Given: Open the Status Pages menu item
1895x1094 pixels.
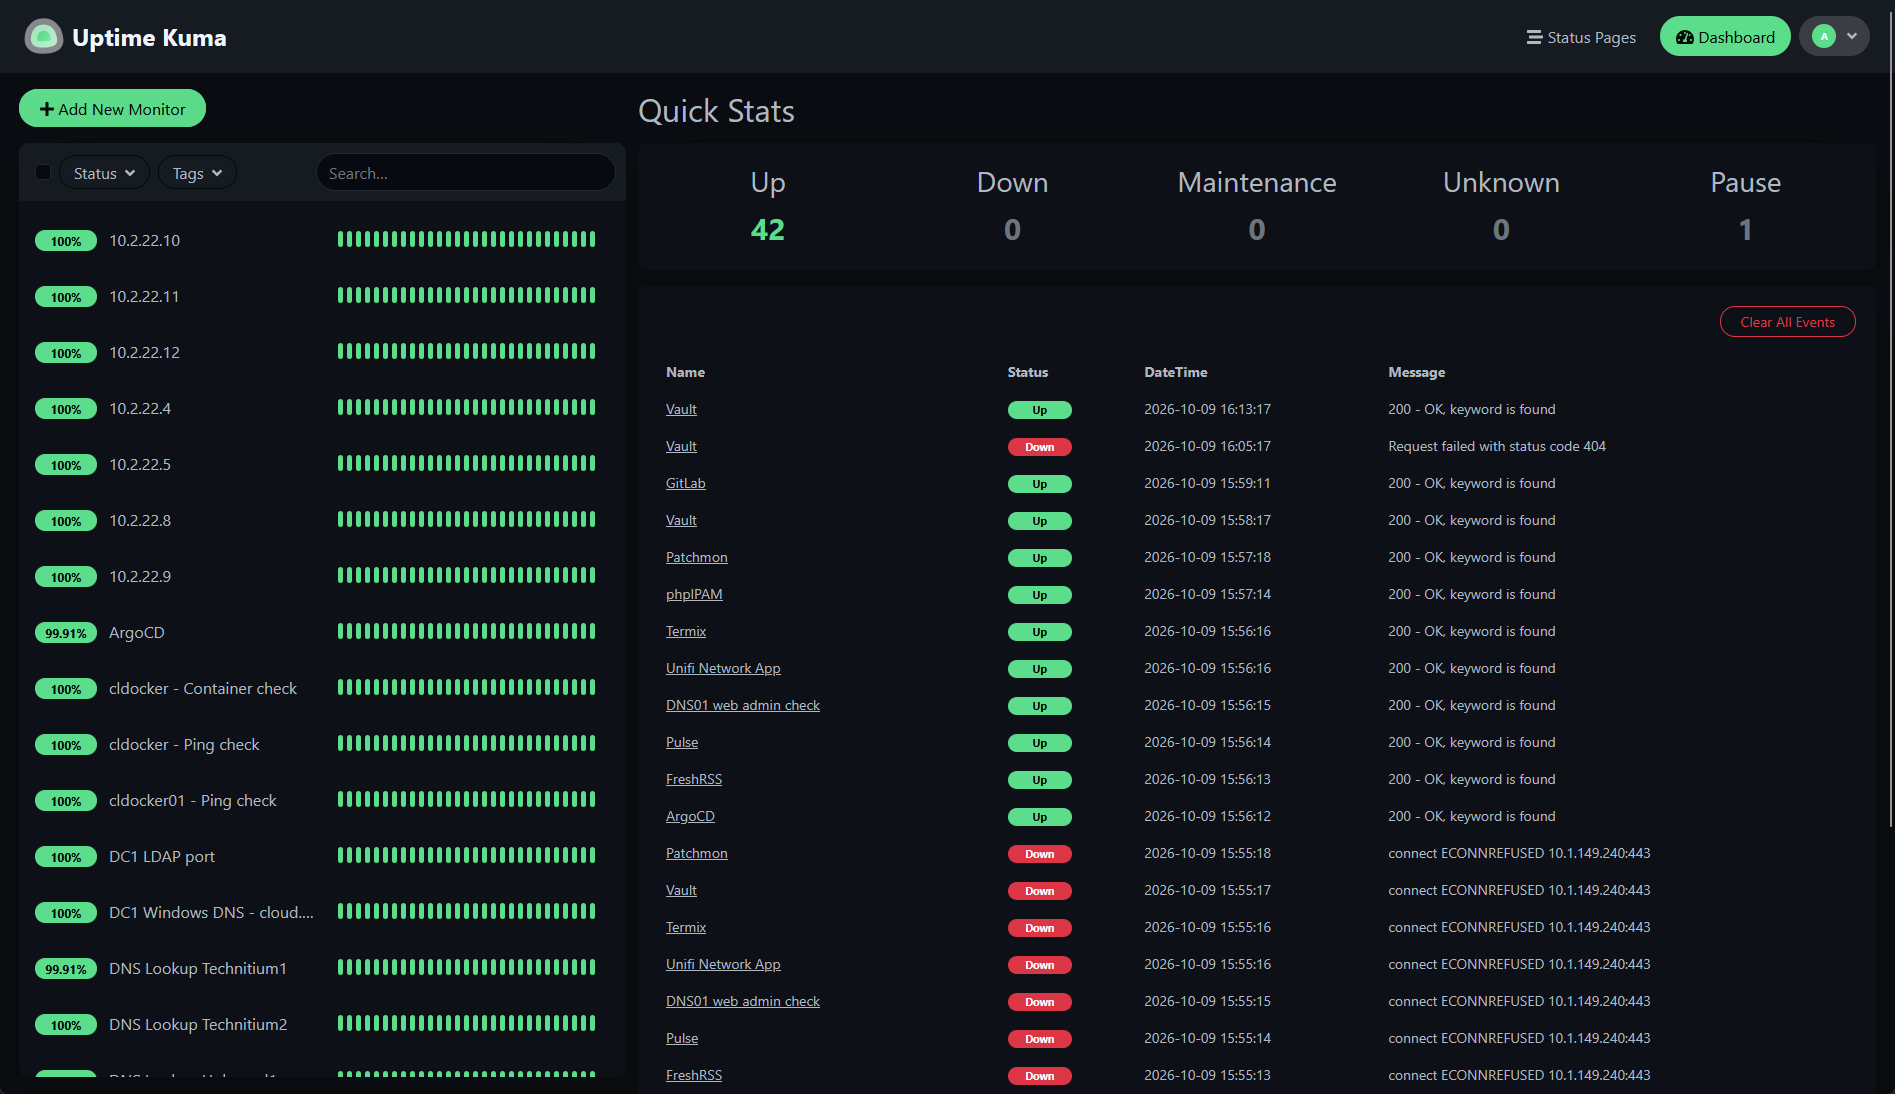Looking at the screenshot, I should 1581,37.
